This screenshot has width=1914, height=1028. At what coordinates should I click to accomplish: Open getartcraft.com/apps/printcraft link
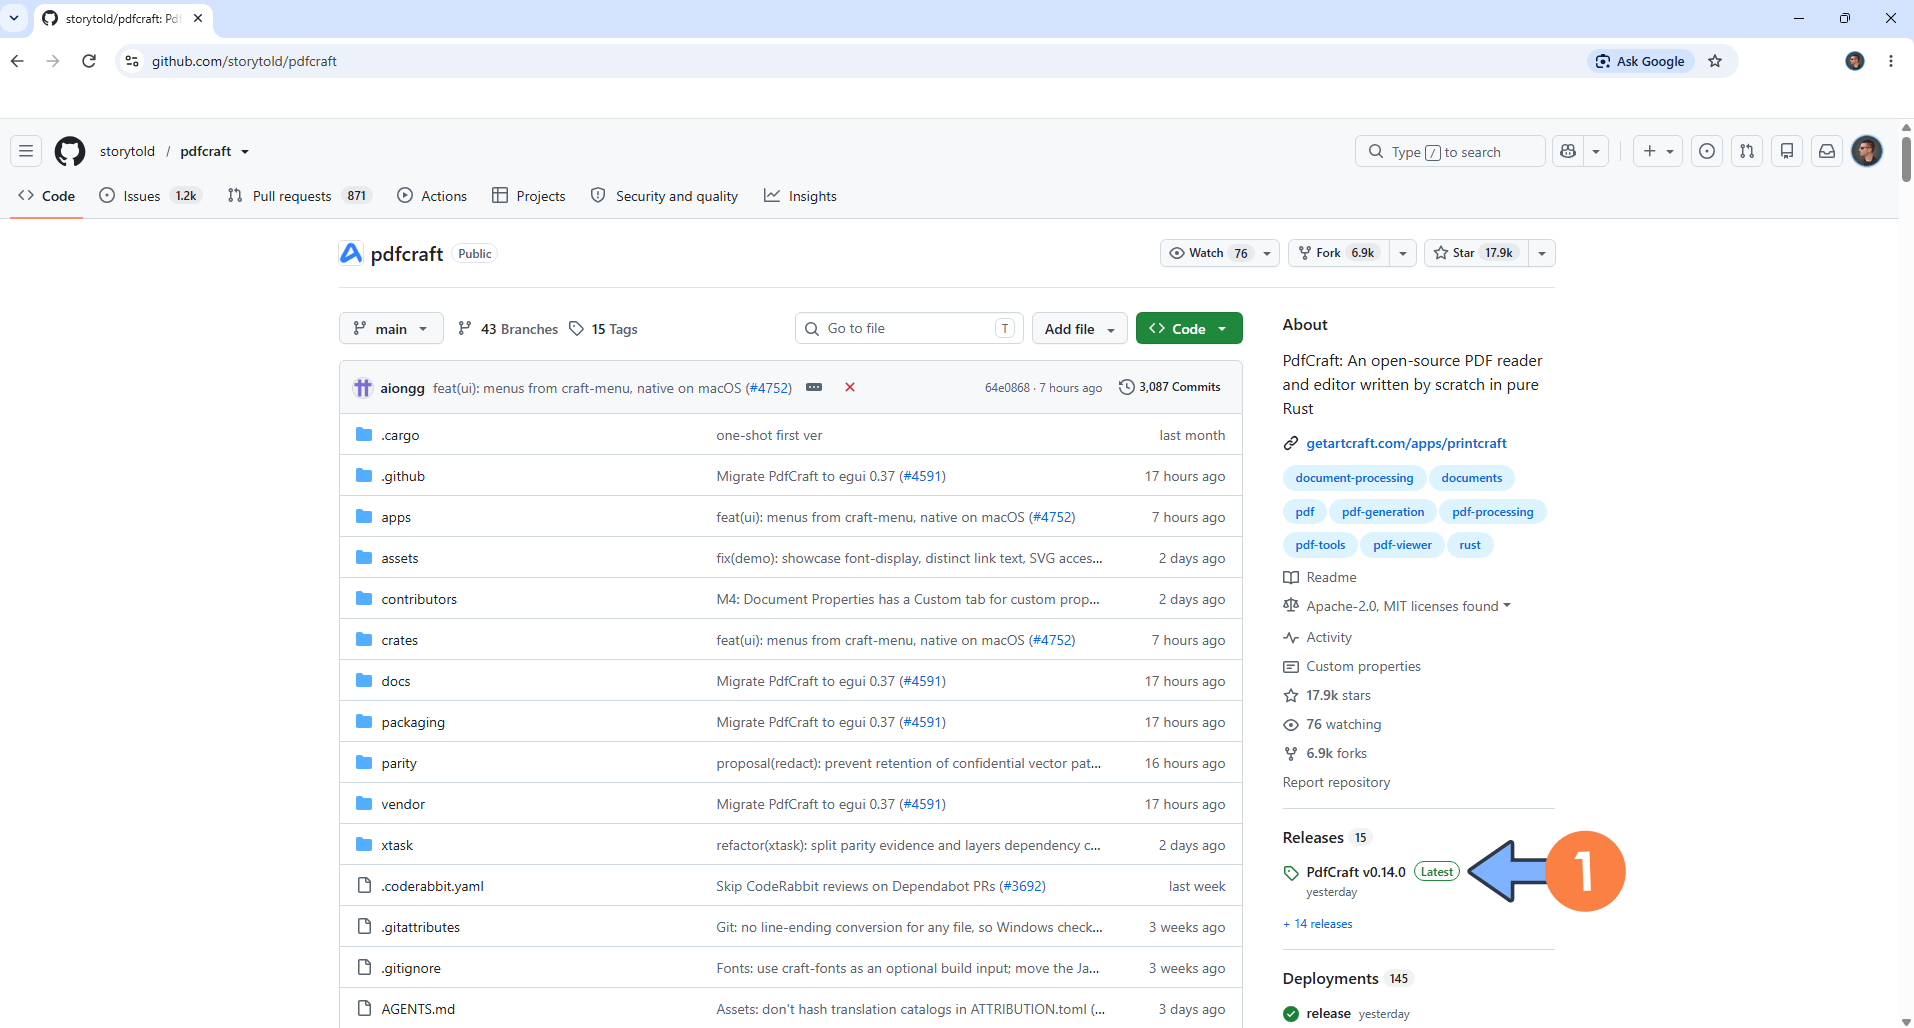1406,443
